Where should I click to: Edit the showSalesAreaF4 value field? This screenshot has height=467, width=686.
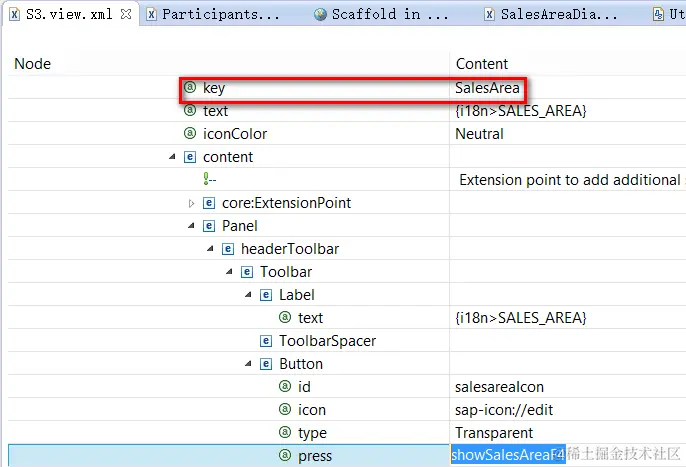coord(508,455)
